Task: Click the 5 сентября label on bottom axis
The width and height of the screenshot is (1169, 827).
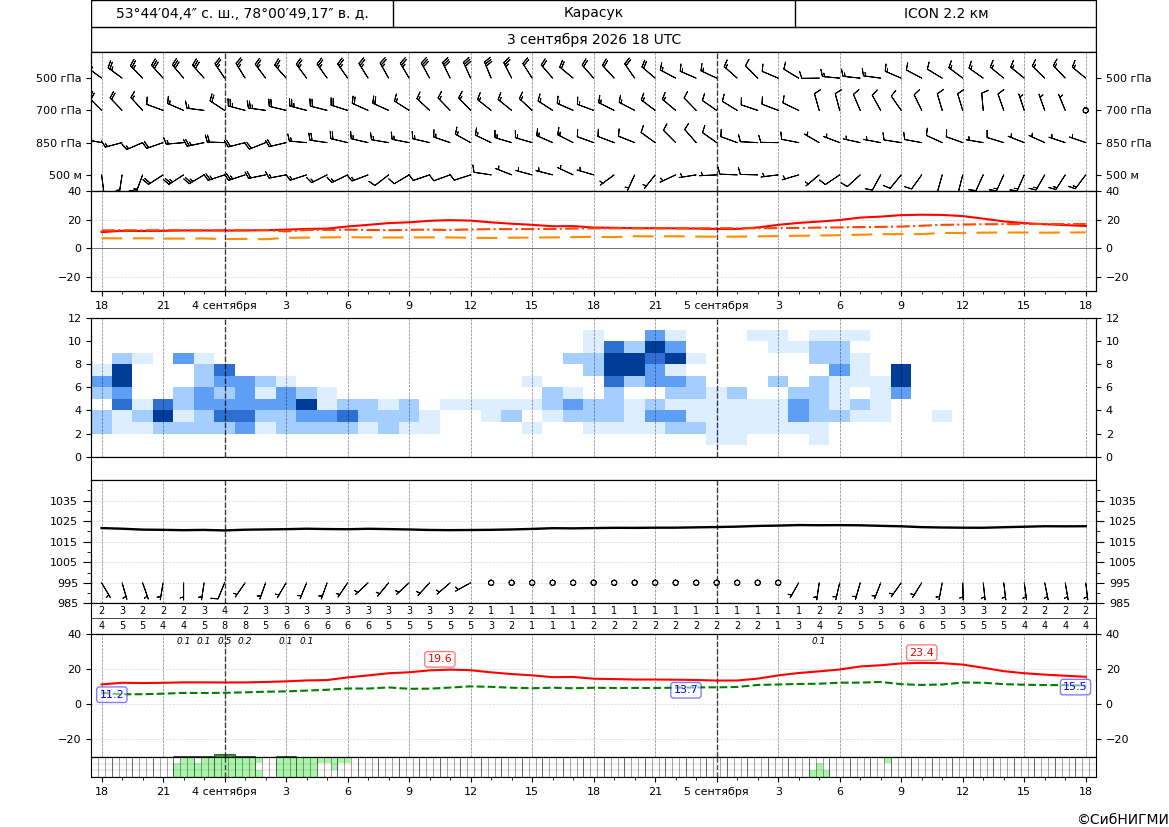Action: pos(716,791)
